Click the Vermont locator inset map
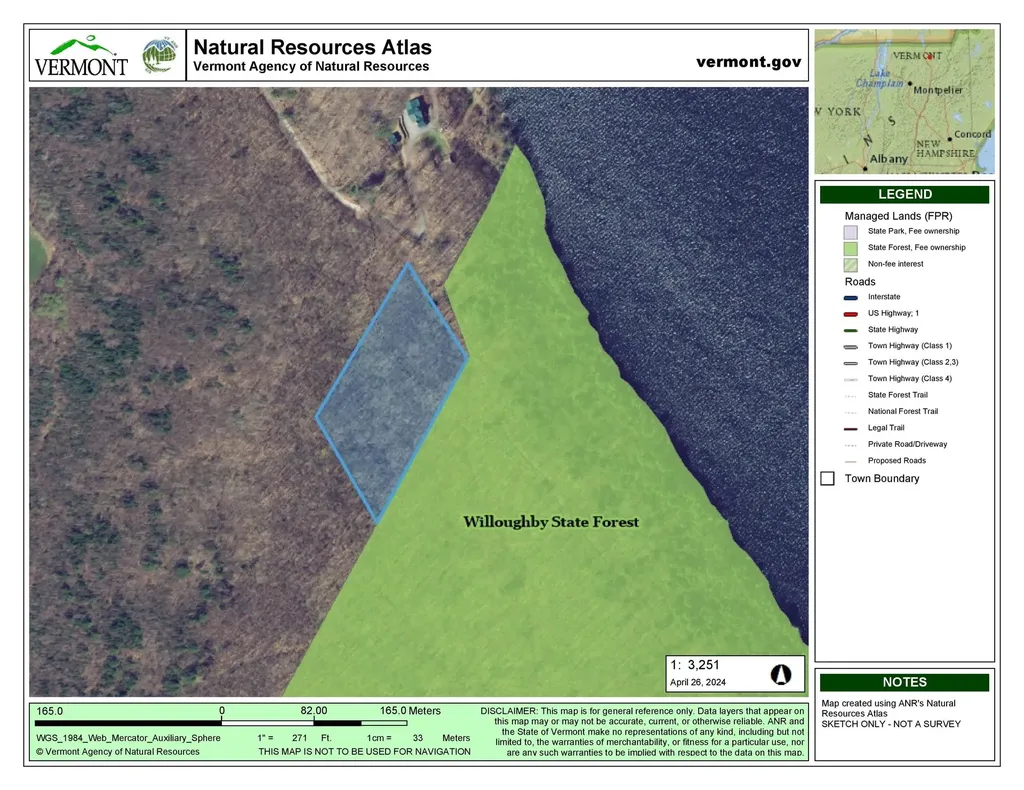 904,101
